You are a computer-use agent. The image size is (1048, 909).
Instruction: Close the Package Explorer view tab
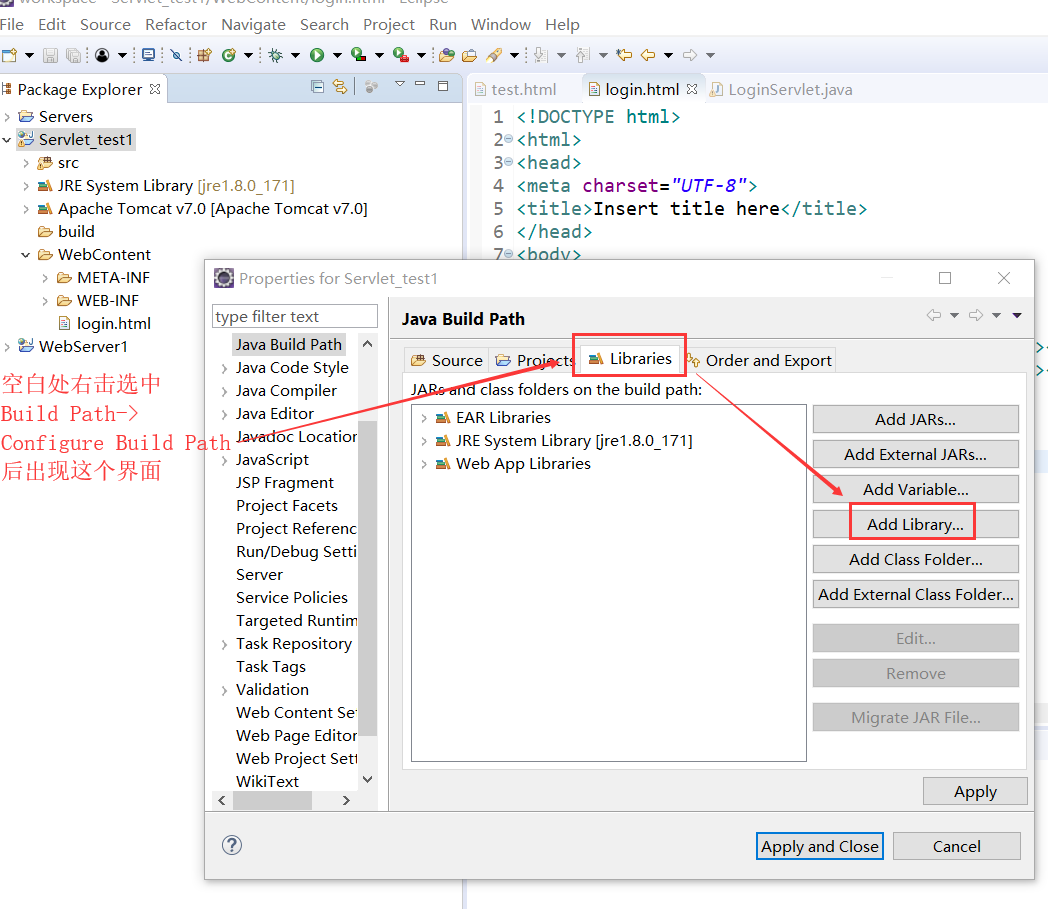click(x=155, y=89)
